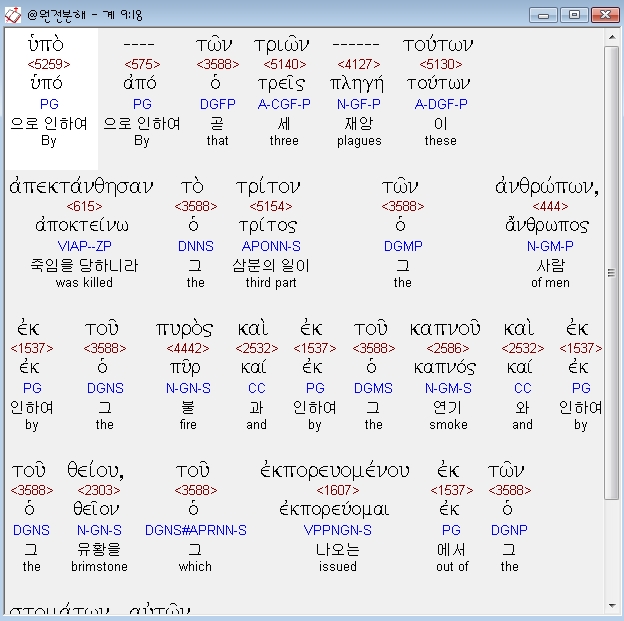Click the gloss 'which'

pos(195,567)
